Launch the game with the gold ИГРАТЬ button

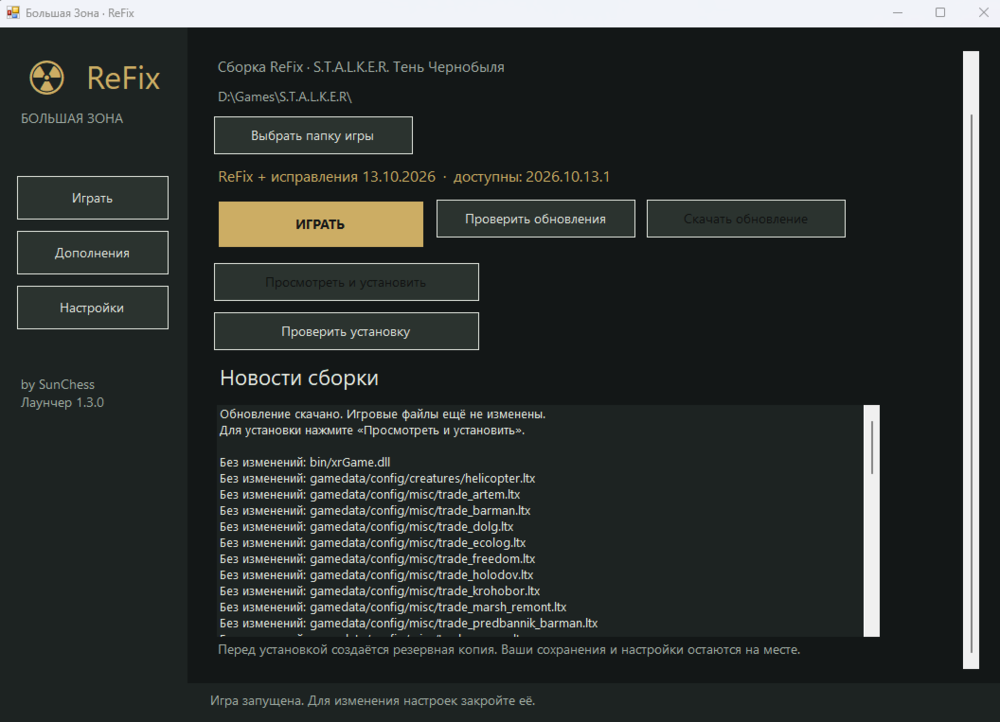pos(321,224)
